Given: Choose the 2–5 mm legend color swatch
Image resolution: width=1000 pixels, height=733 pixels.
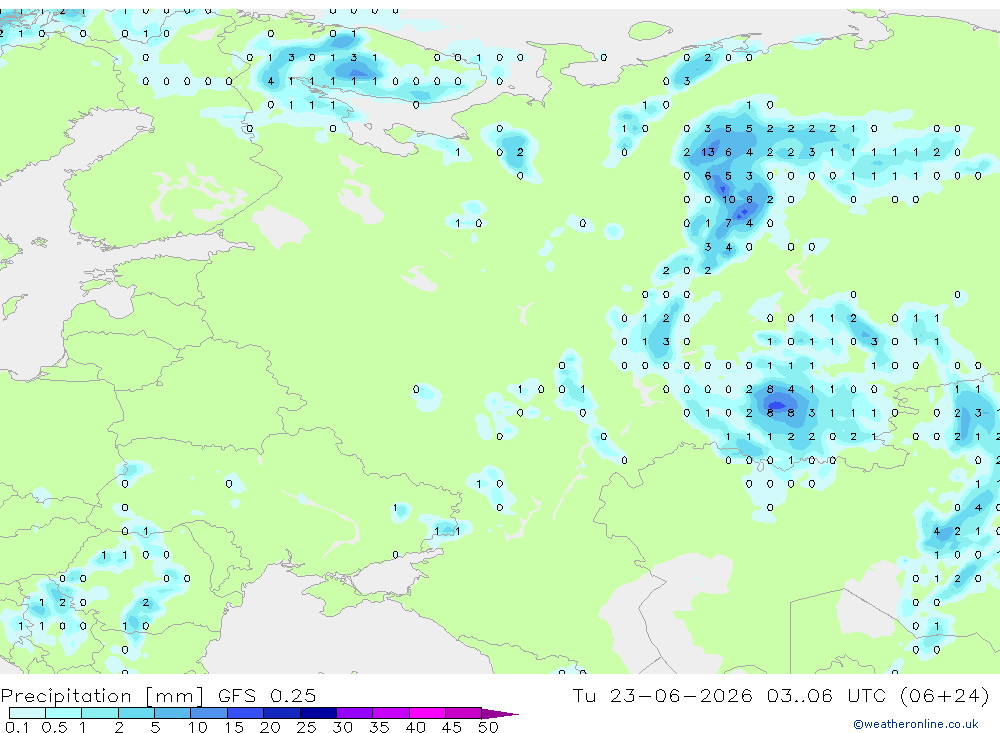Looking at the screenshot, I should [136, 713].
